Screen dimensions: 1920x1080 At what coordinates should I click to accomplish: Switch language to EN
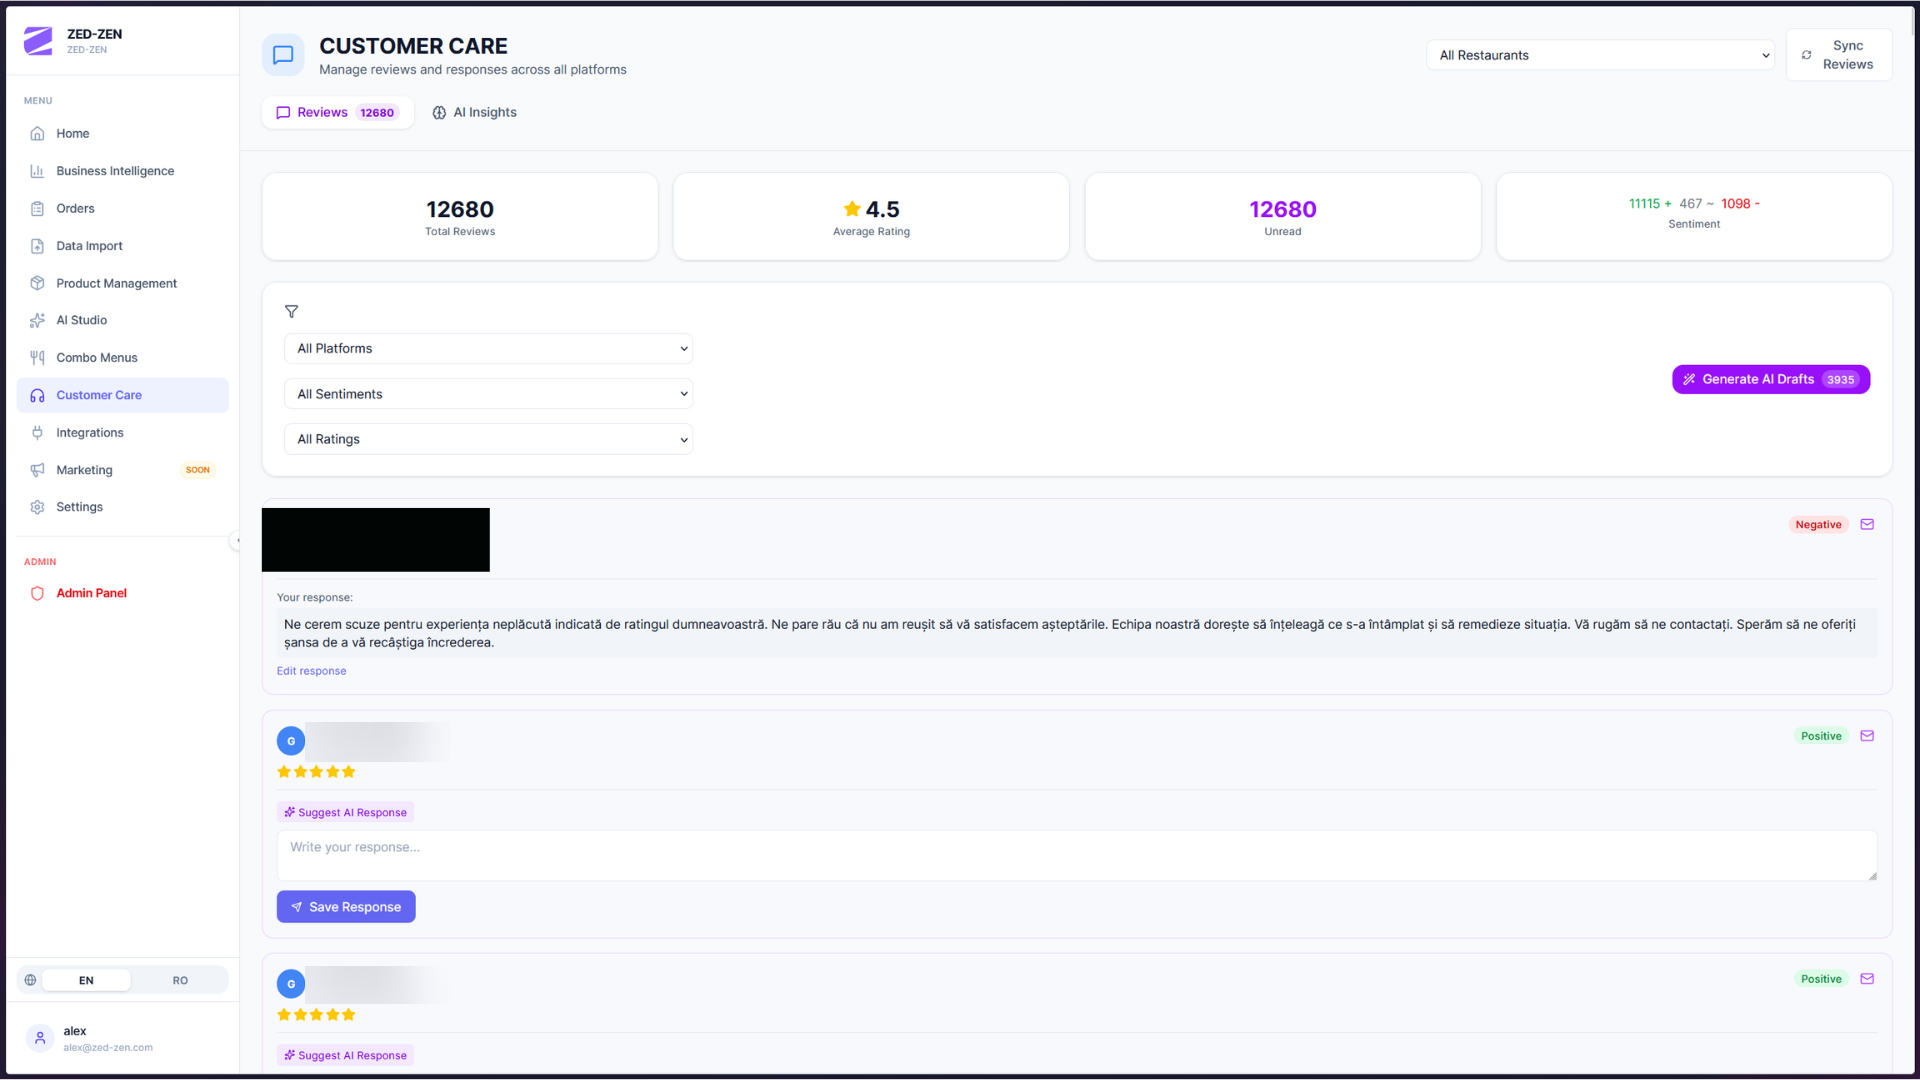(x=86, y=980)
